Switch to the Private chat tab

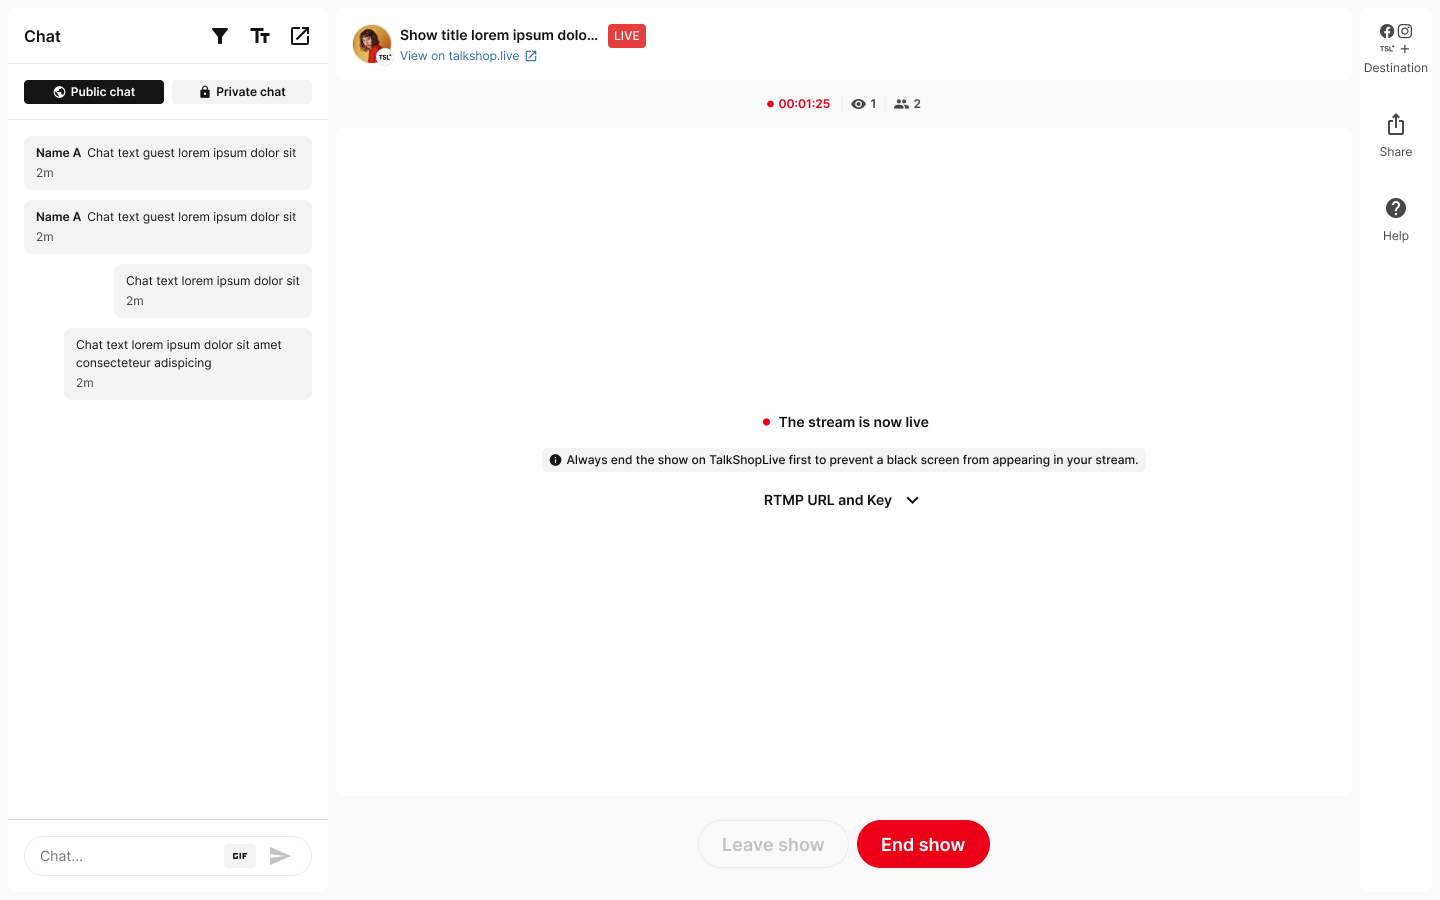pyautogui.click(x=242, y=92)
